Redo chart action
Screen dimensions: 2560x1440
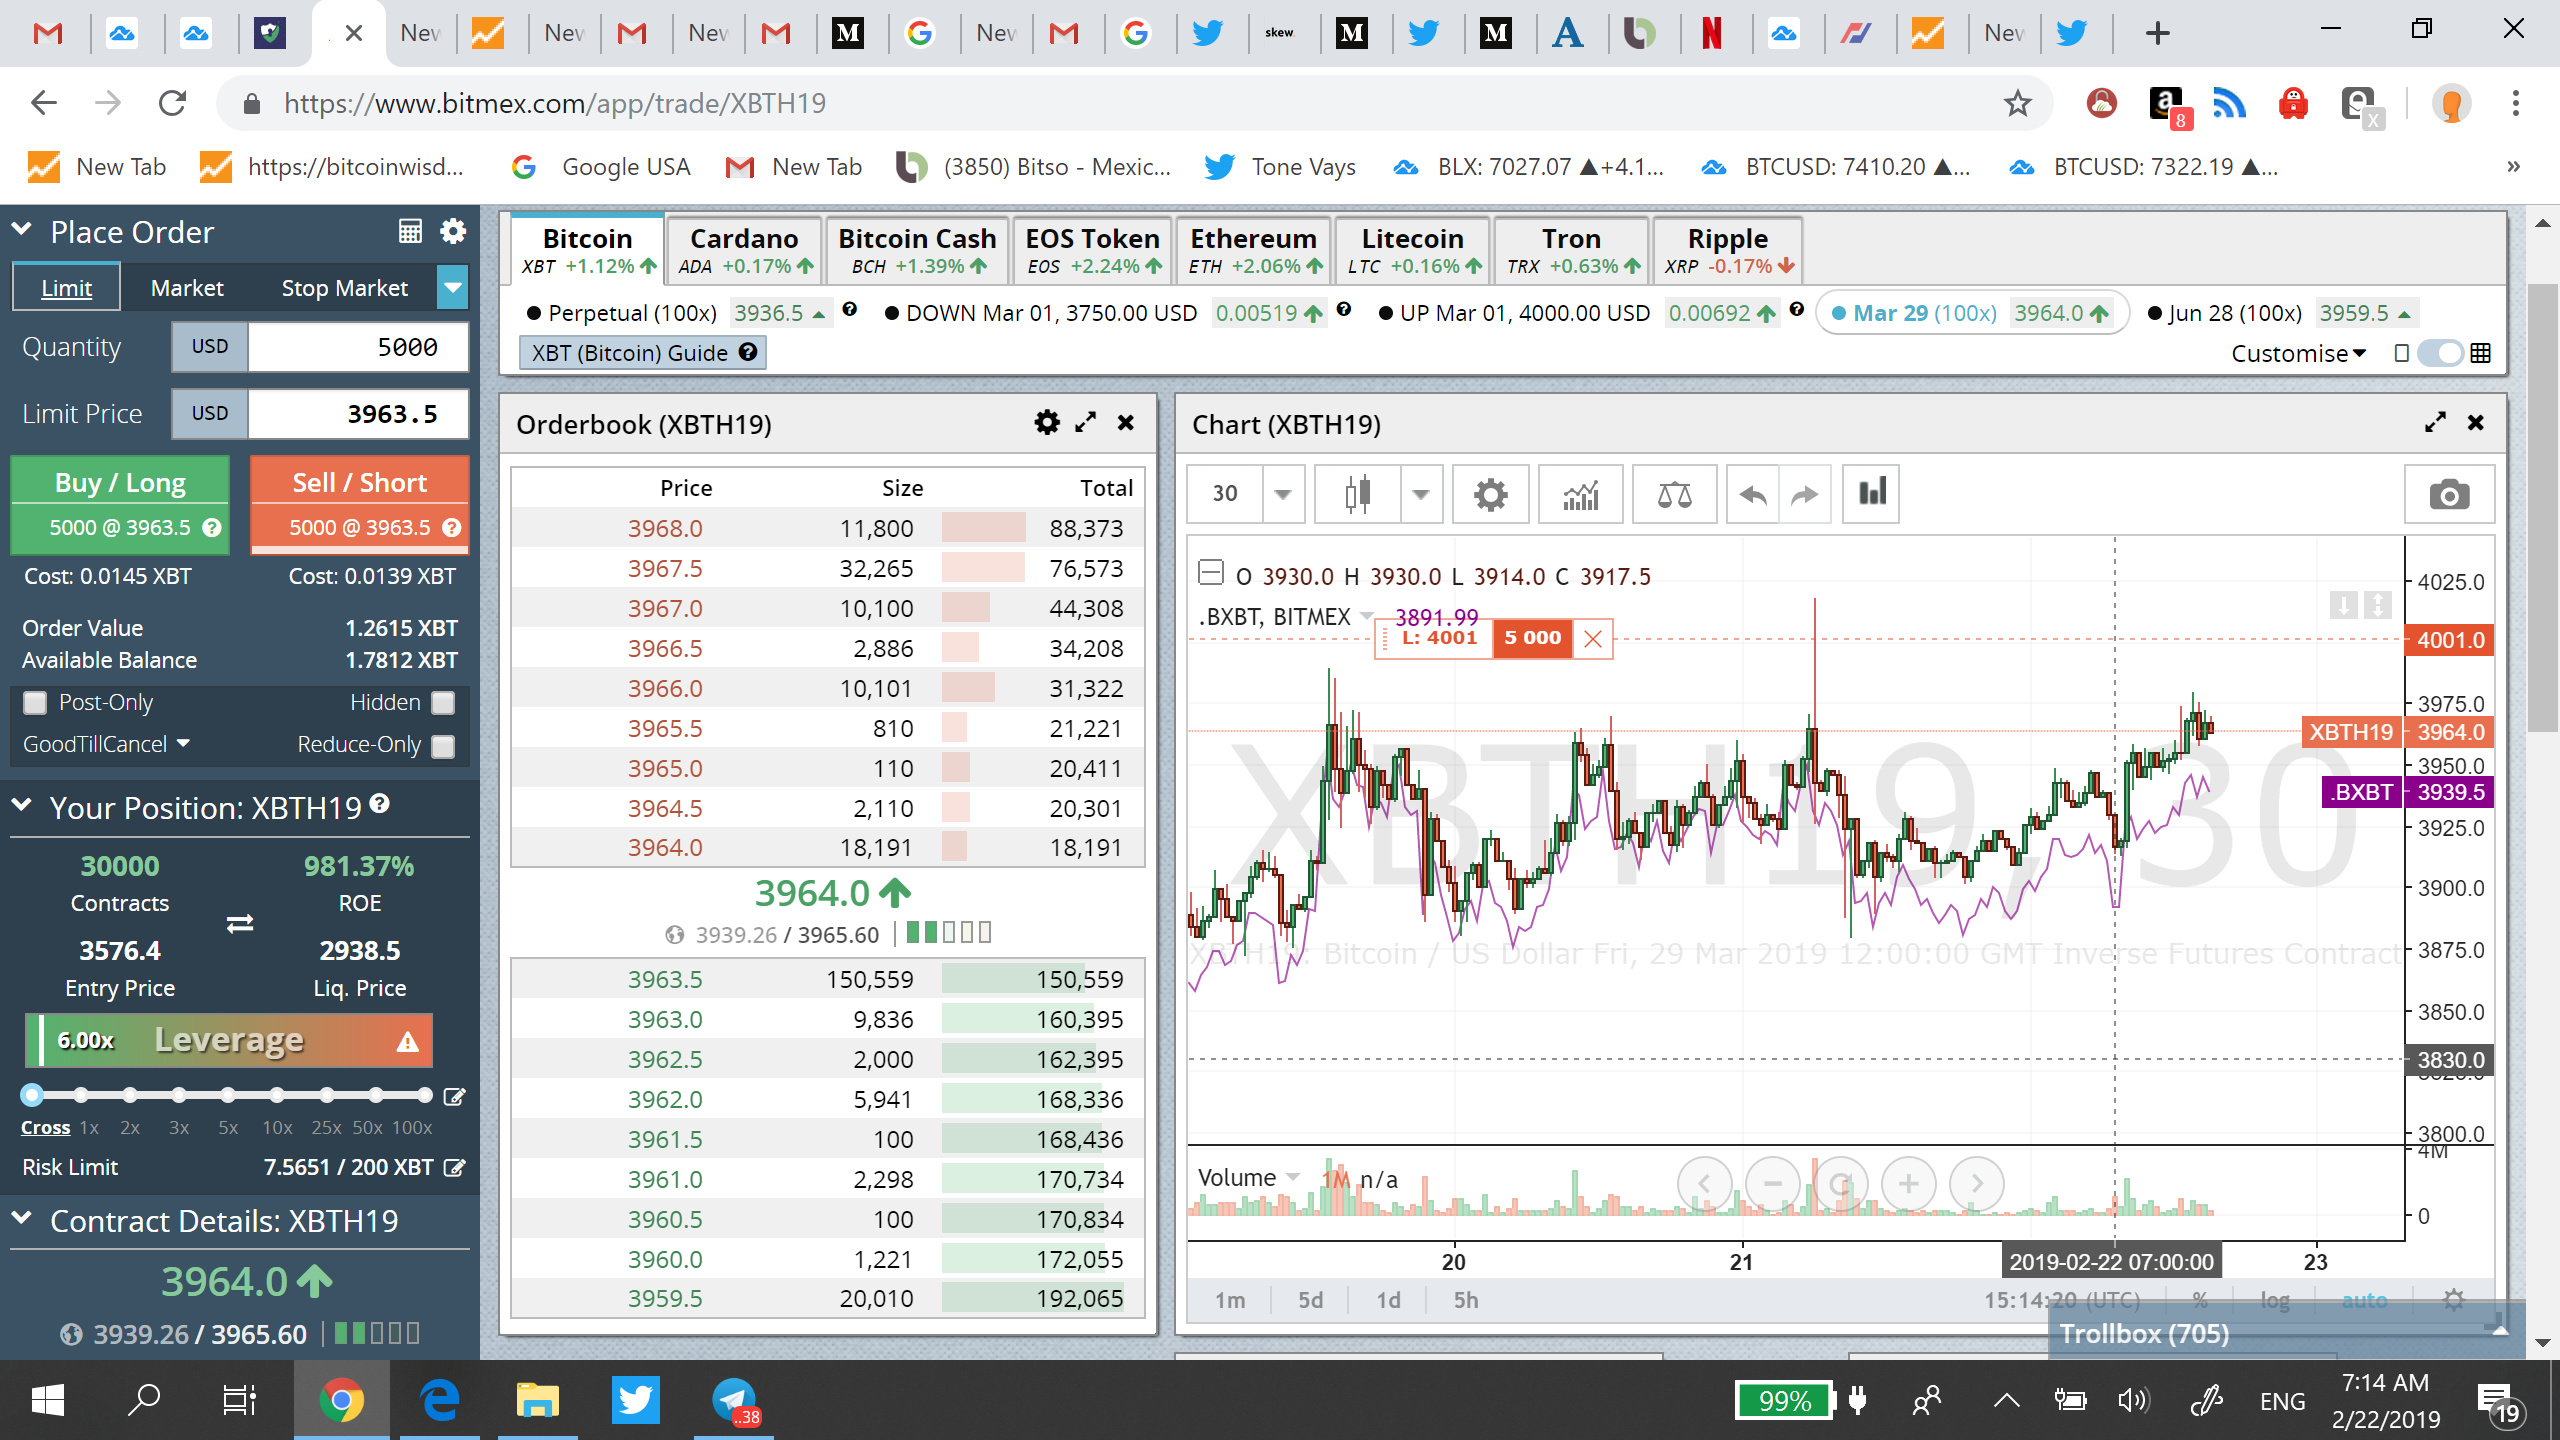click(x=1805, y=494)
